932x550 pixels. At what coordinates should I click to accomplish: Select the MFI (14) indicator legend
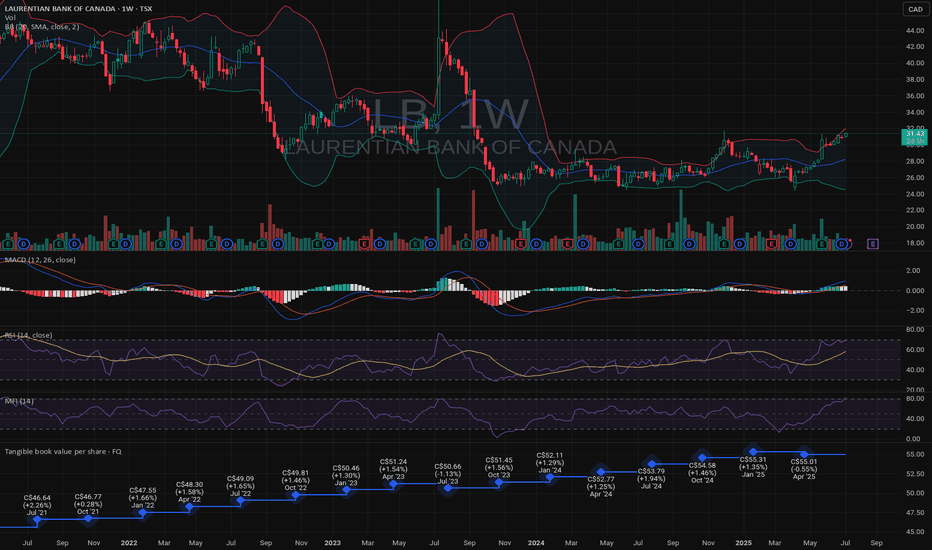19,401
